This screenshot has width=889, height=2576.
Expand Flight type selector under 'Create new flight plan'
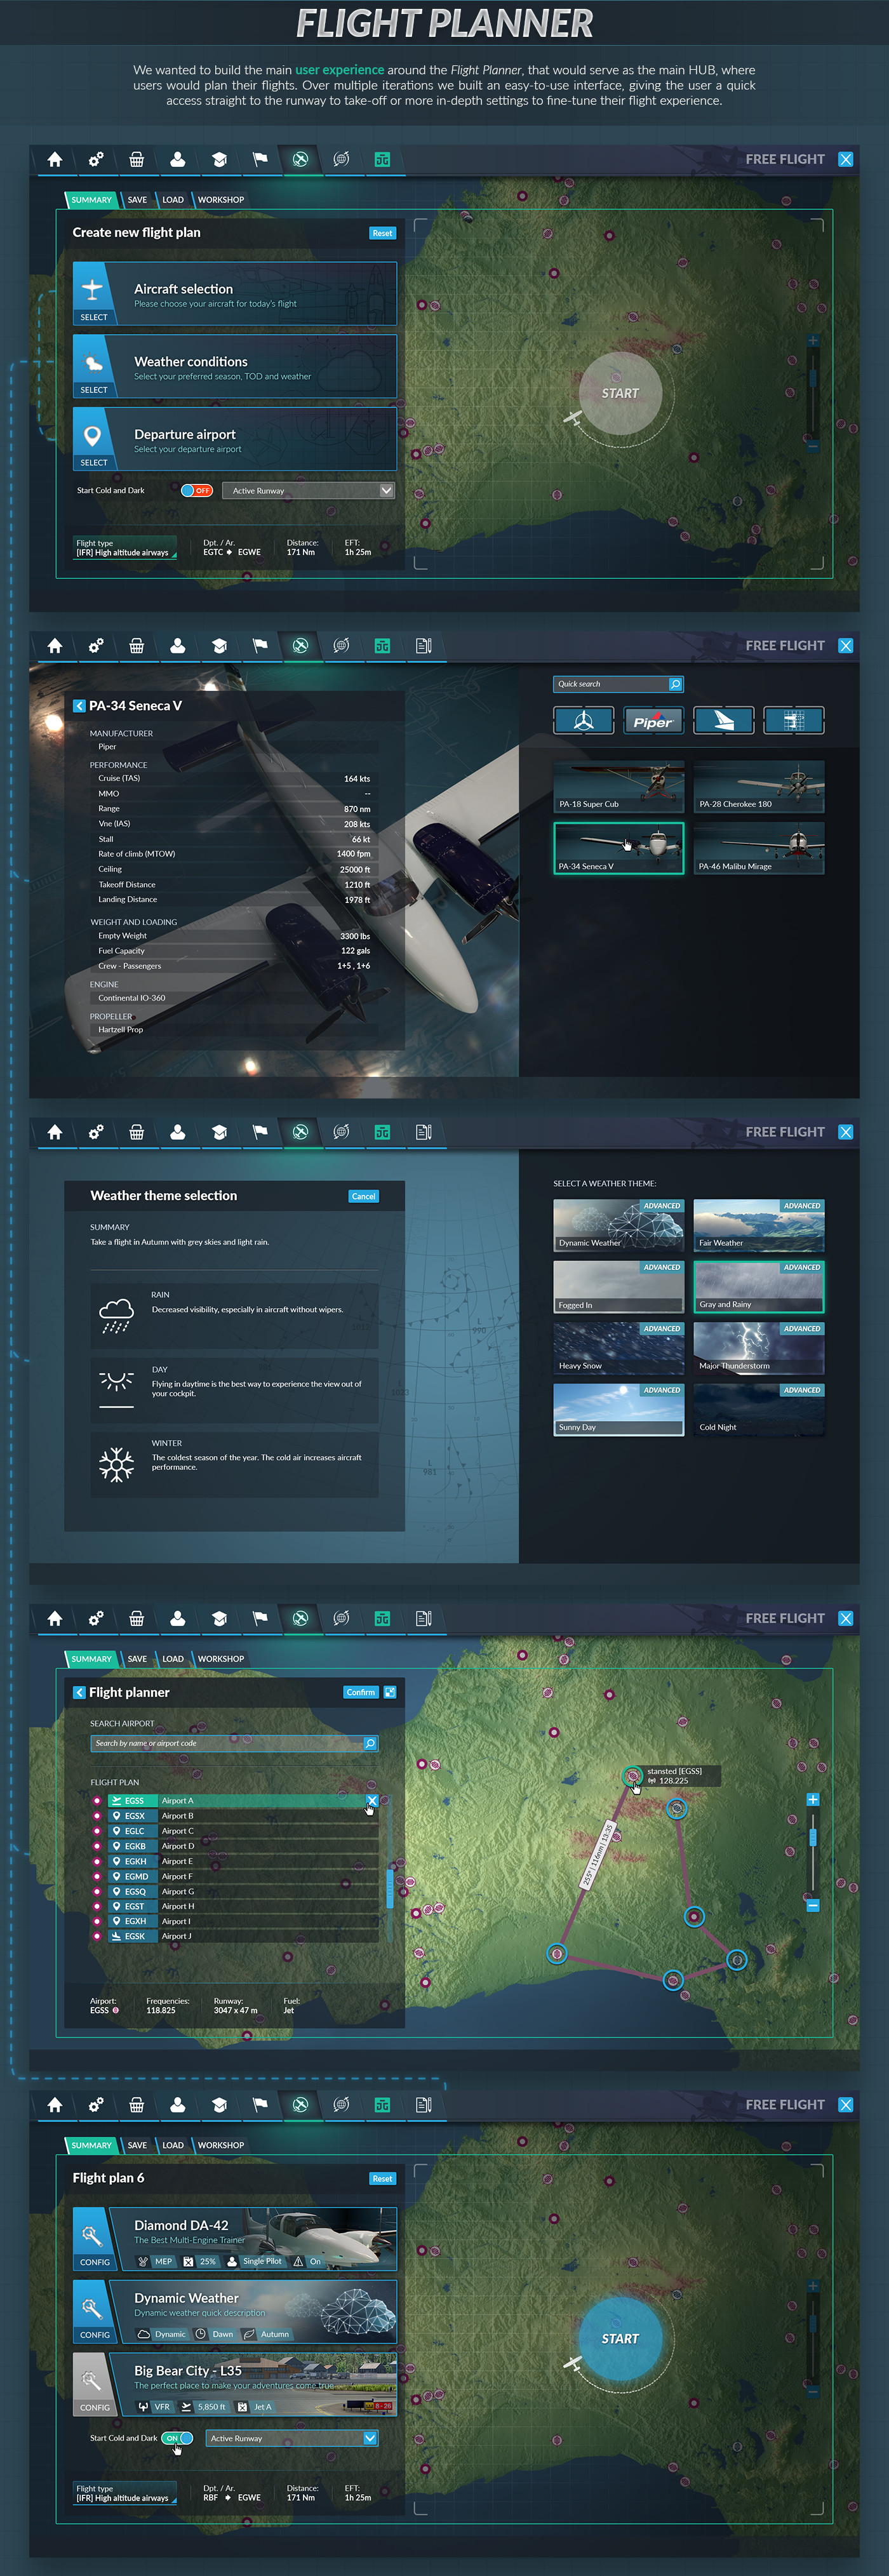click(125, 548)
